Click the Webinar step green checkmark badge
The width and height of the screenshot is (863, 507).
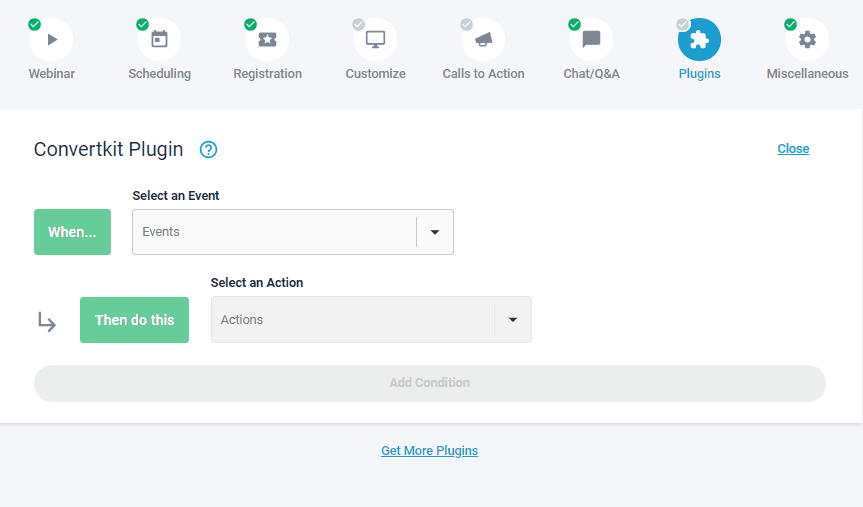pyautogui.click(x=35, y=24)
